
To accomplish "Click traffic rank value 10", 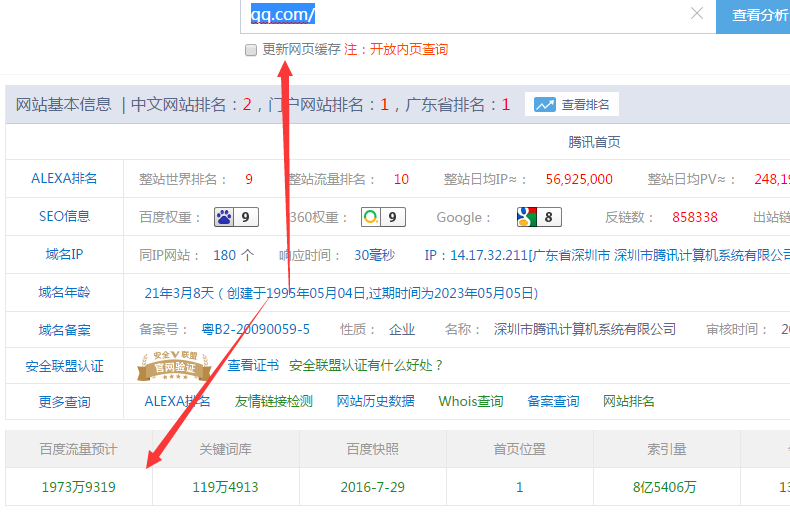I will 401,179.
